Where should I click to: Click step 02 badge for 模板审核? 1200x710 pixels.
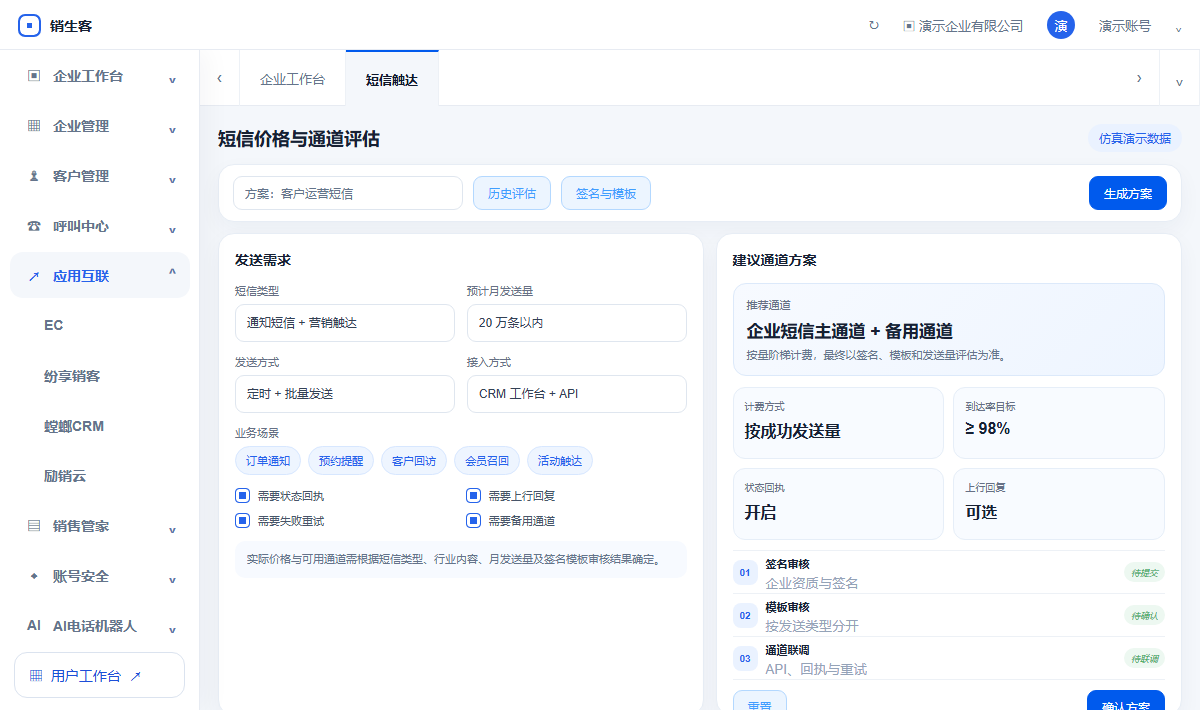coord(745,616)
